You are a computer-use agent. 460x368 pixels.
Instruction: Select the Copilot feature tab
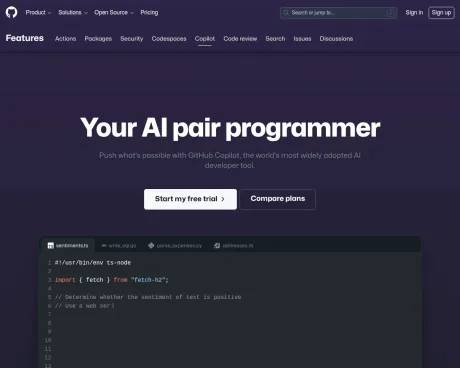tap(205, 39)
